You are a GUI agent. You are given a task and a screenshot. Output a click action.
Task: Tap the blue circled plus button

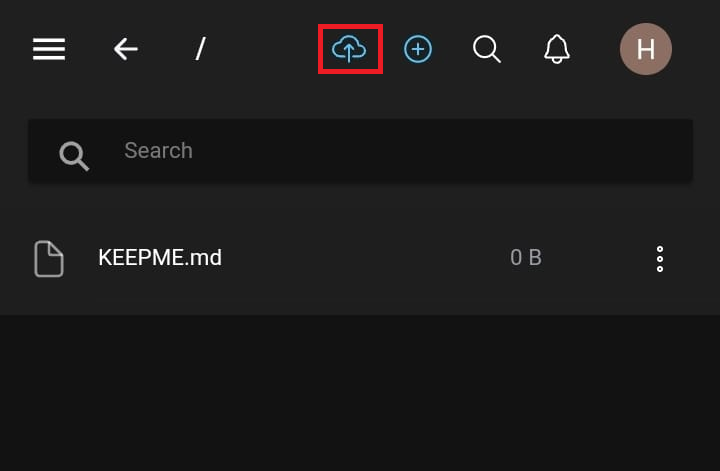tap(418, 49)
